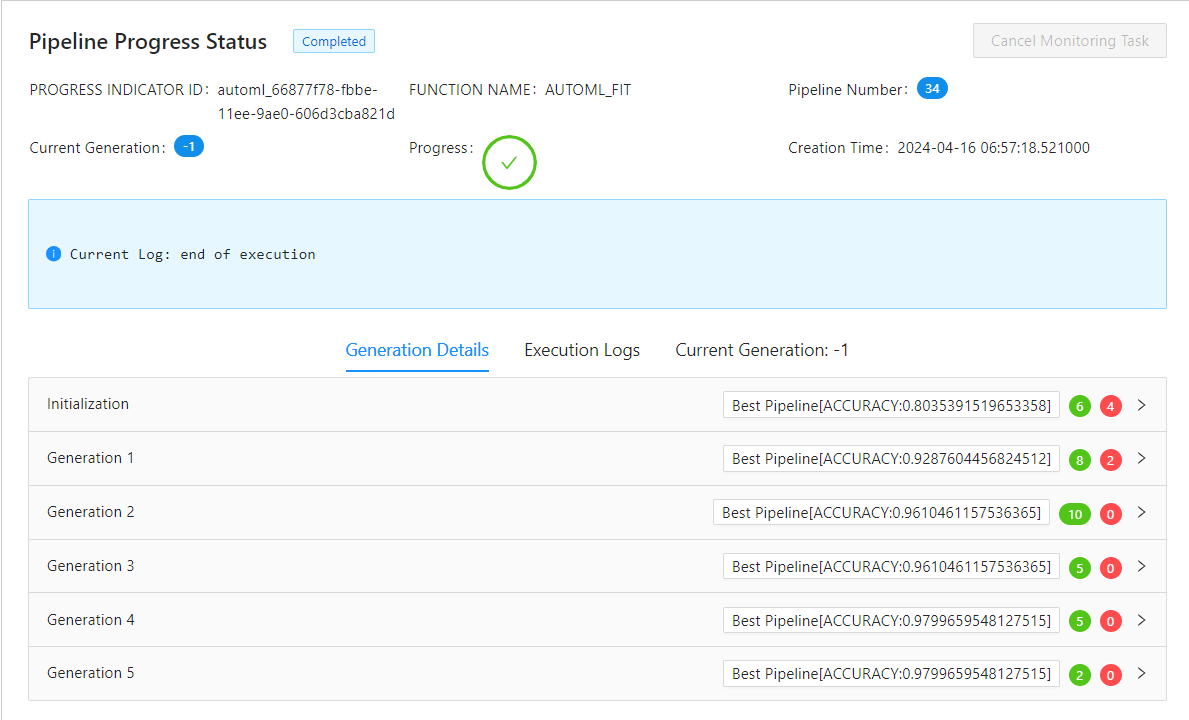Click the info icon beside Current Log
Screen dimensions: 1189x720
[54, 254]
